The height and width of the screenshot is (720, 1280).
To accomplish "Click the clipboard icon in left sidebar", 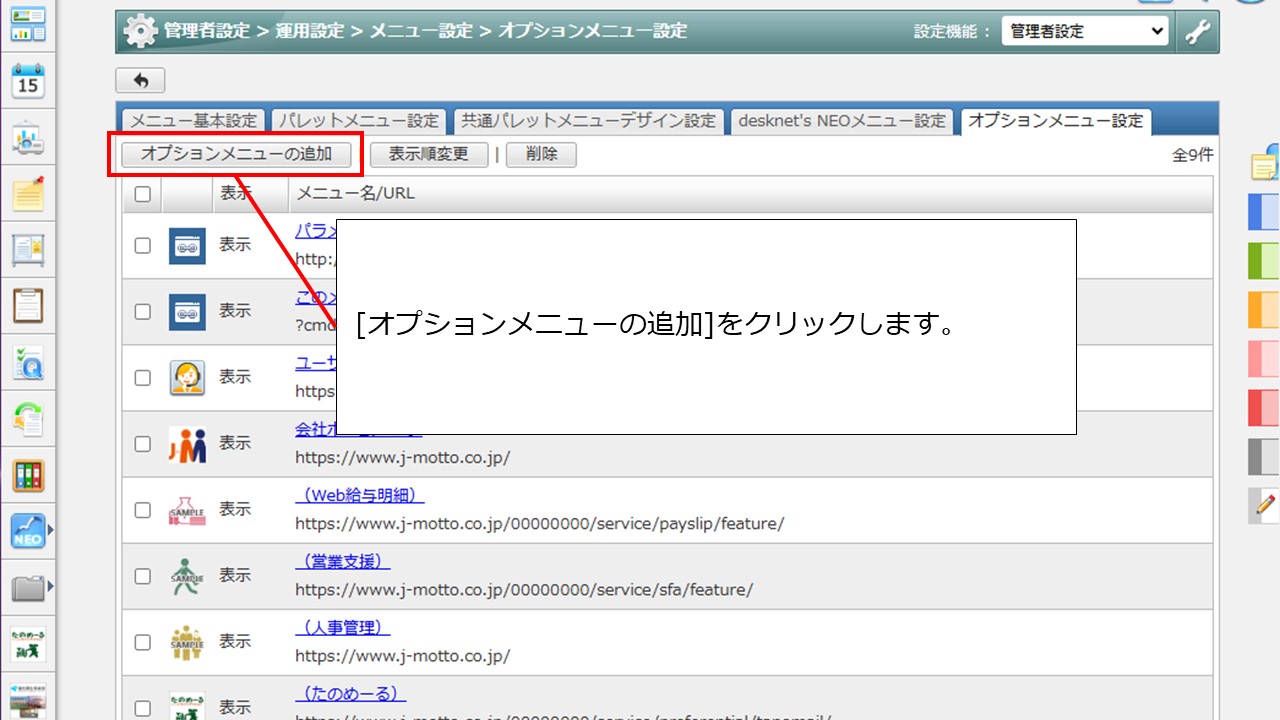I will click(28, 305).
